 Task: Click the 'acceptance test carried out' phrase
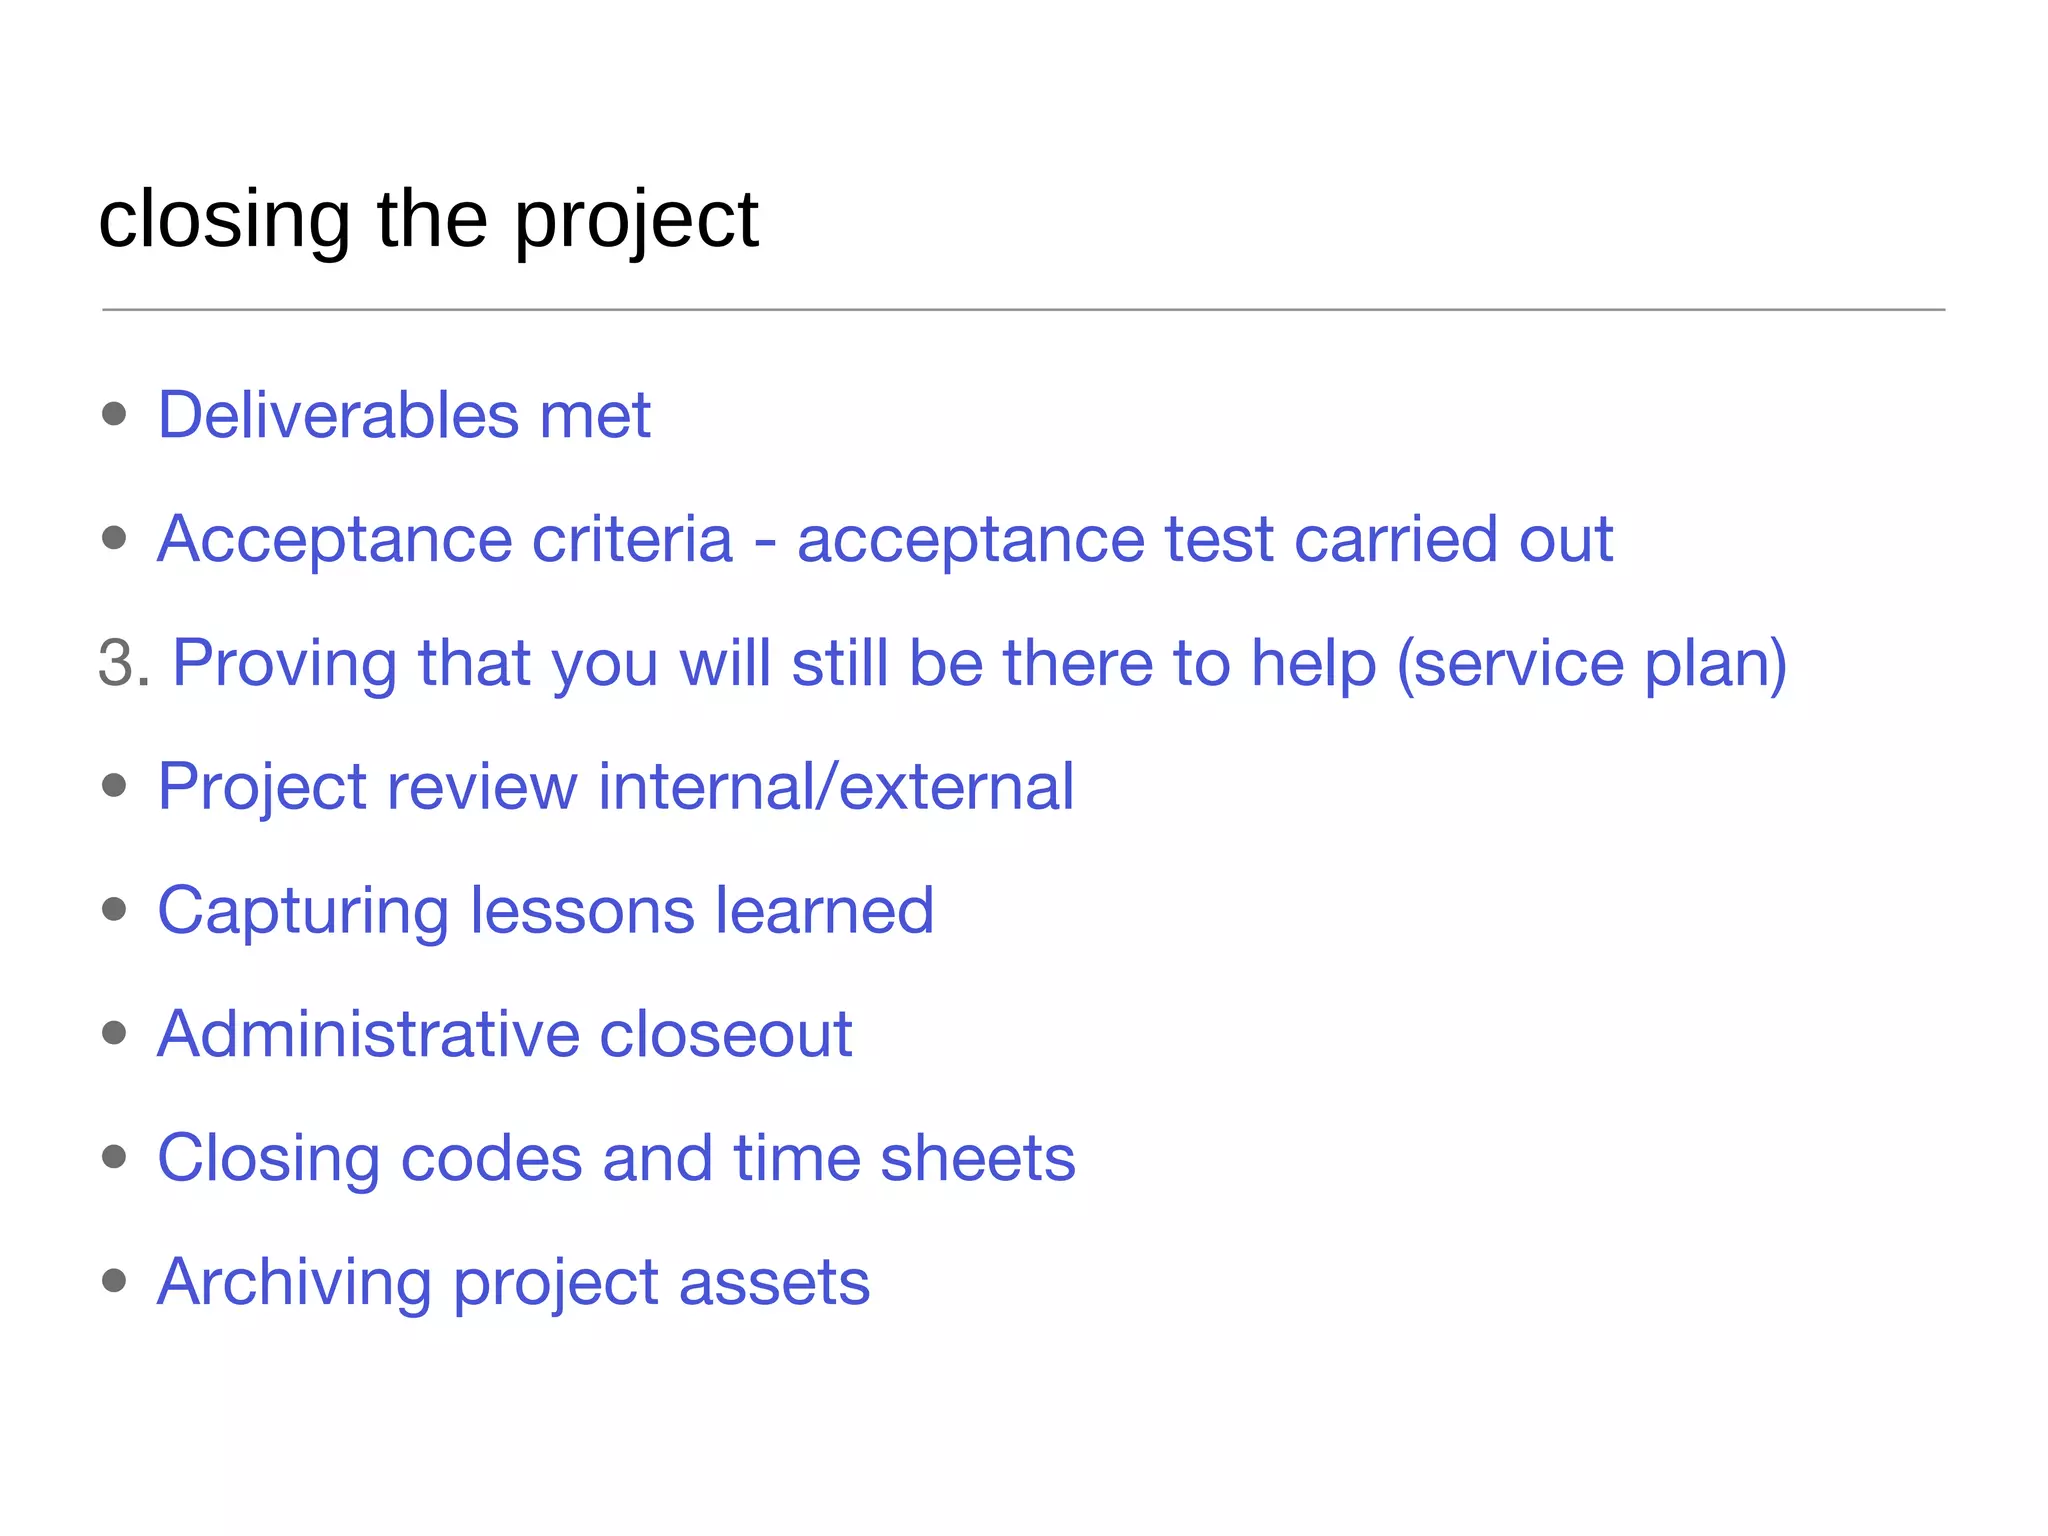coord(1204,540)
